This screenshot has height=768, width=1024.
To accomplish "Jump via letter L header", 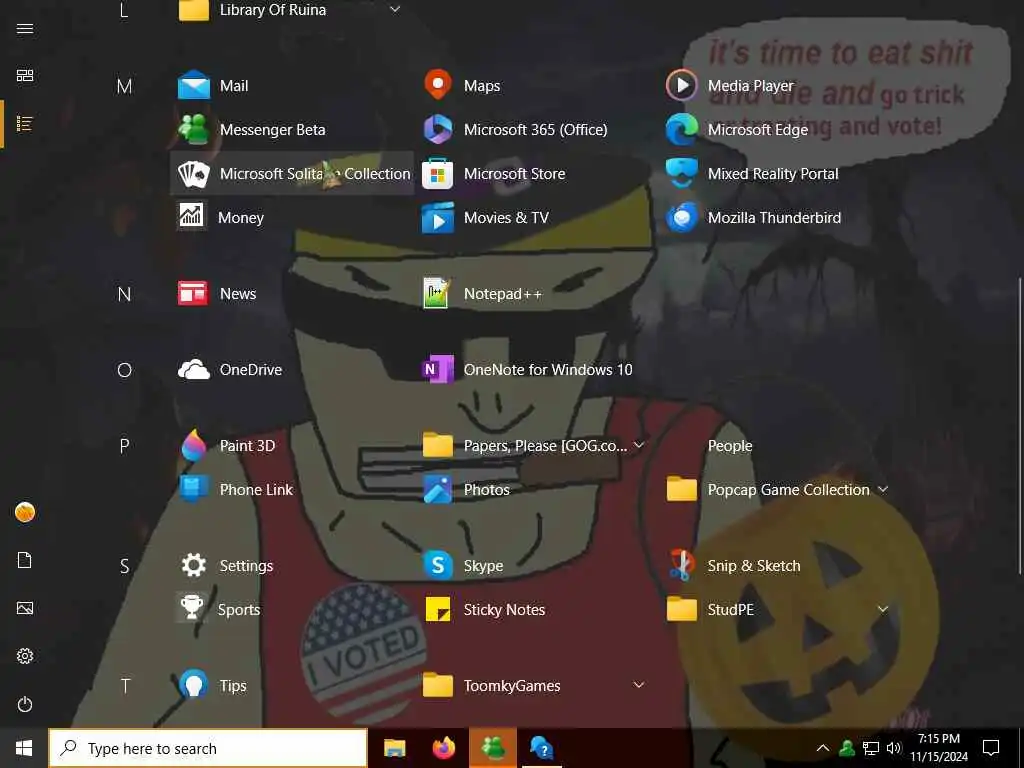I will pyautogui.click(x=124, y=10).
